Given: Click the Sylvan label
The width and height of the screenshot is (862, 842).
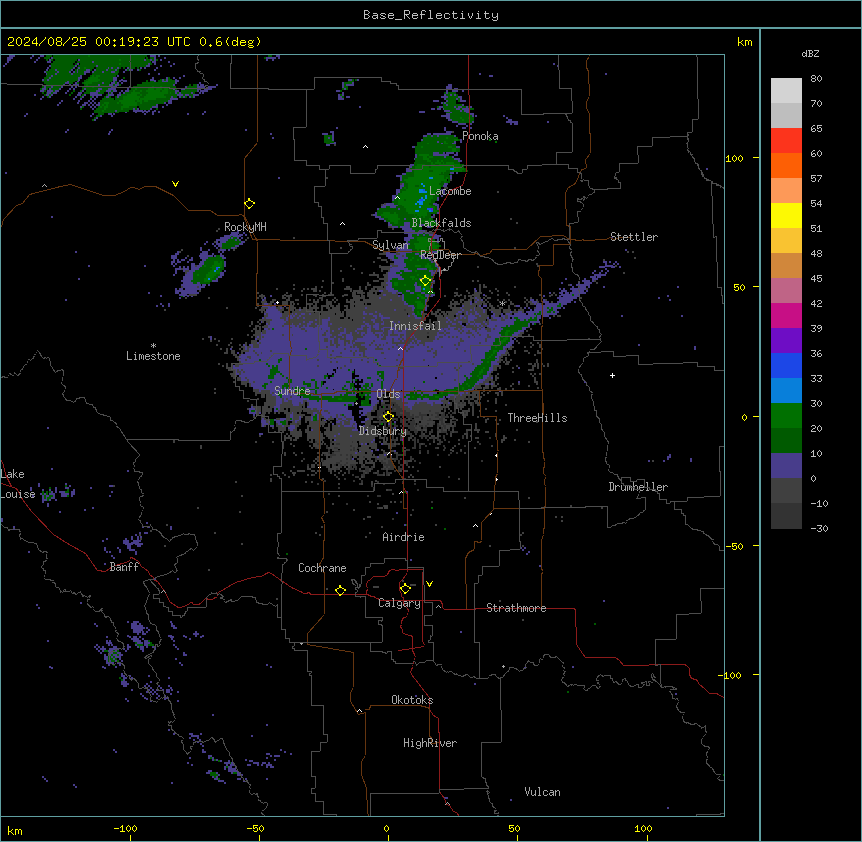Looking at the screenshot, I should click(x=390, y=245).
